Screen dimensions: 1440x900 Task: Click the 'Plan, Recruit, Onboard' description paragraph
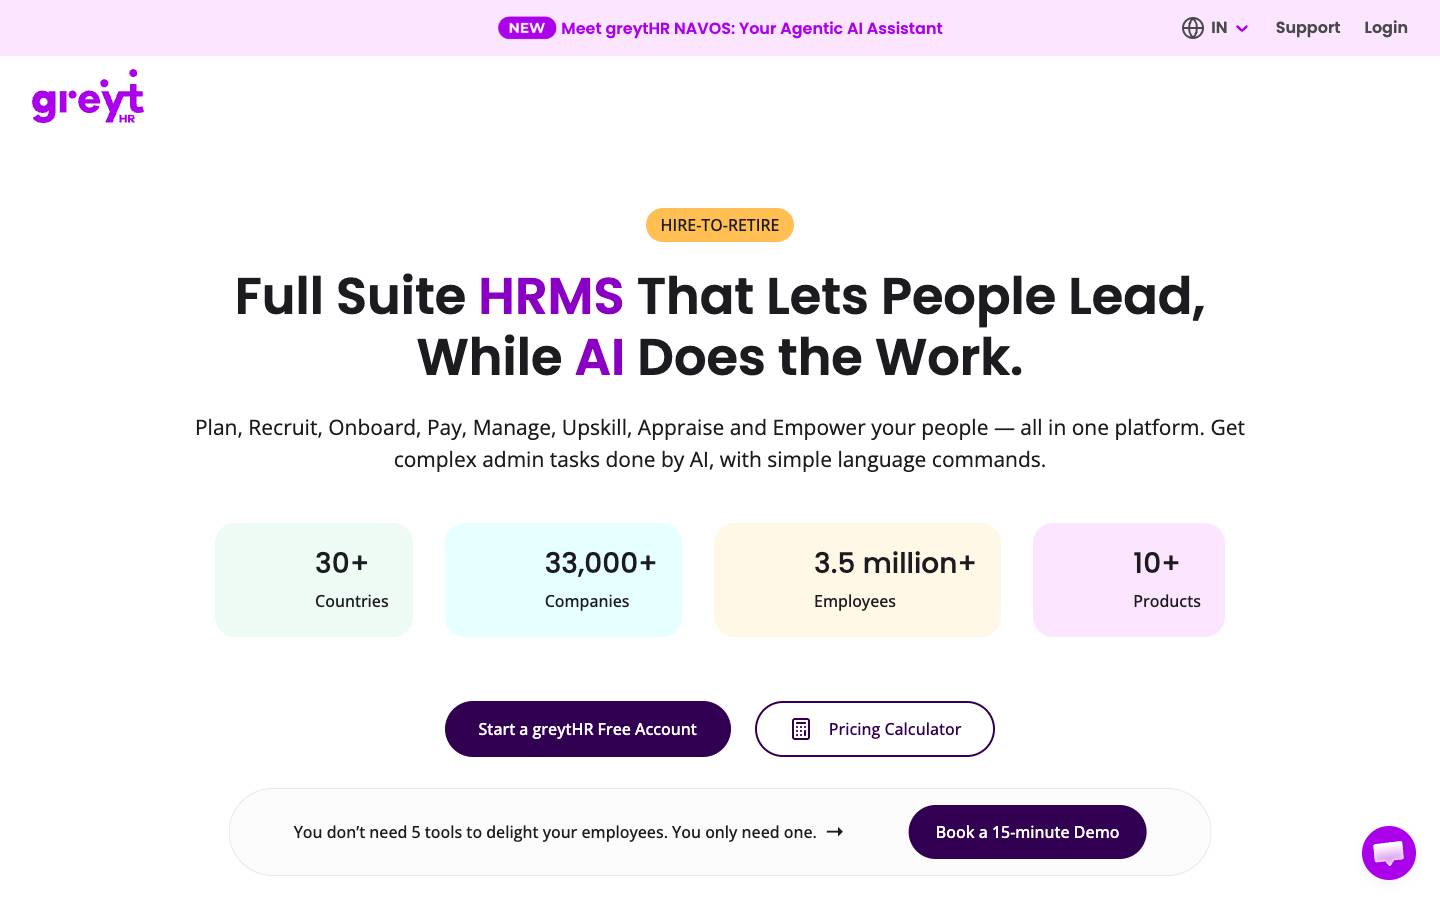[720, 443]
